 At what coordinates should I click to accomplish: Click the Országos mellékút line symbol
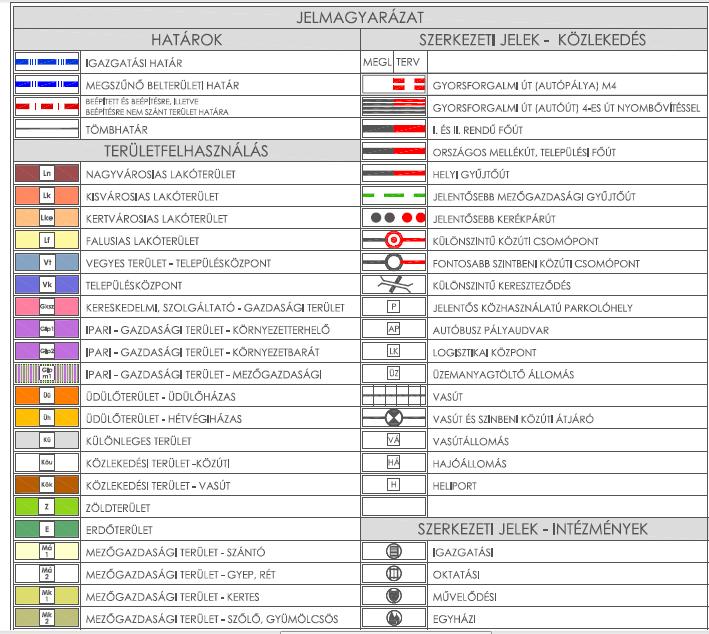tap(394, 151)
